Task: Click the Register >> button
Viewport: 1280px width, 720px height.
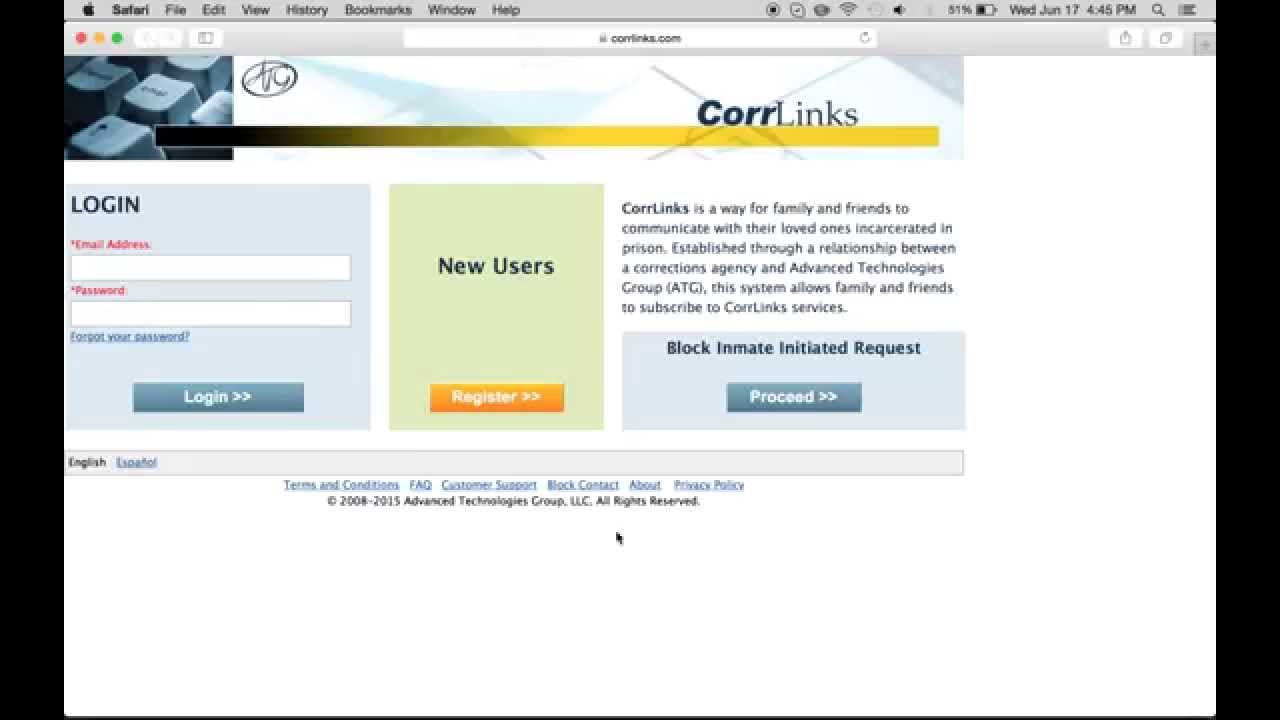Action: pos(497,397)
